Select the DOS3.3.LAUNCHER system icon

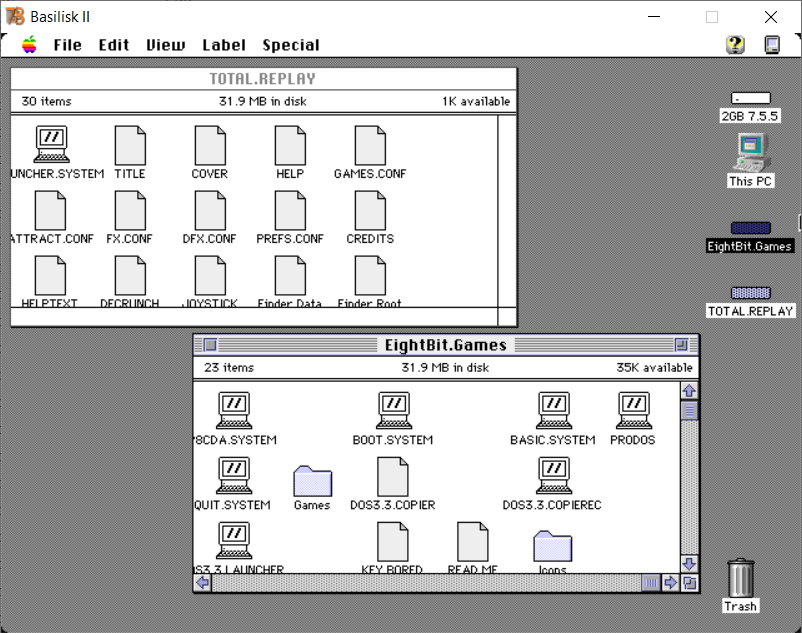234,540
